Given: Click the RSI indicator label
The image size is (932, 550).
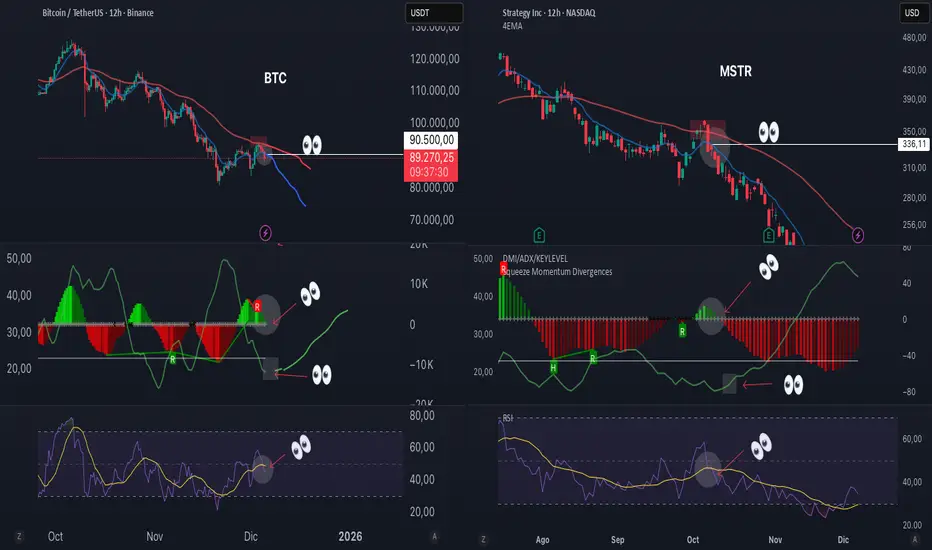Looking at the screenshot, I should tap(508, 418).
